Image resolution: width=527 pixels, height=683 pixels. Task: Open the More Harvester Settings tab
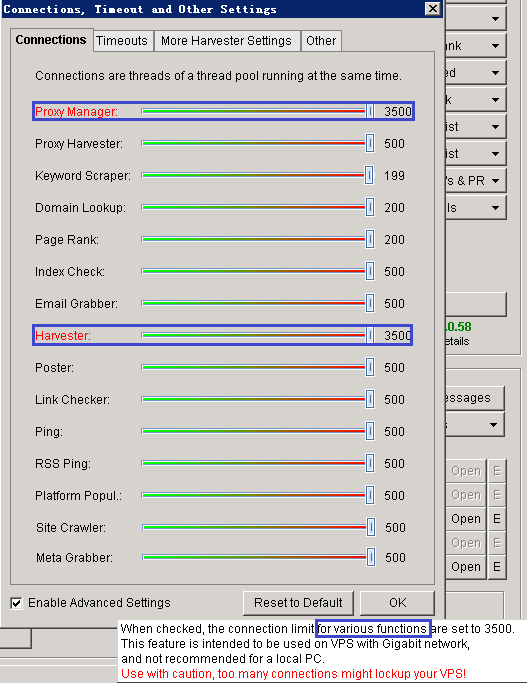point(226,41)
